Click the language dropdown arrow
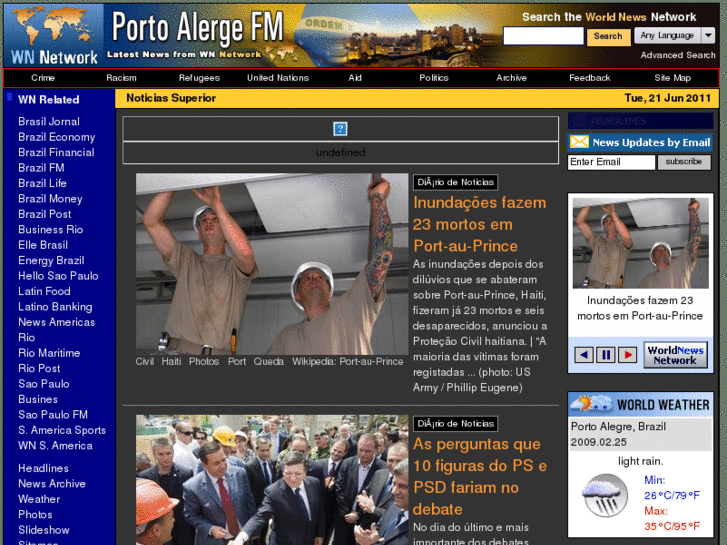Screen dimensions: 727x545 click(708, 35)
